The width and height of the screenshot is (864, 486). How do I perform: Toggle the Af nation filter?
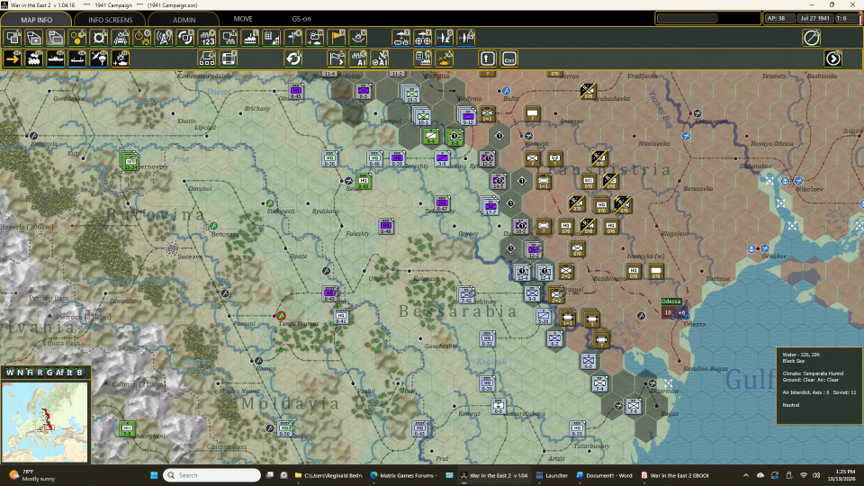(x=60, y=372)
